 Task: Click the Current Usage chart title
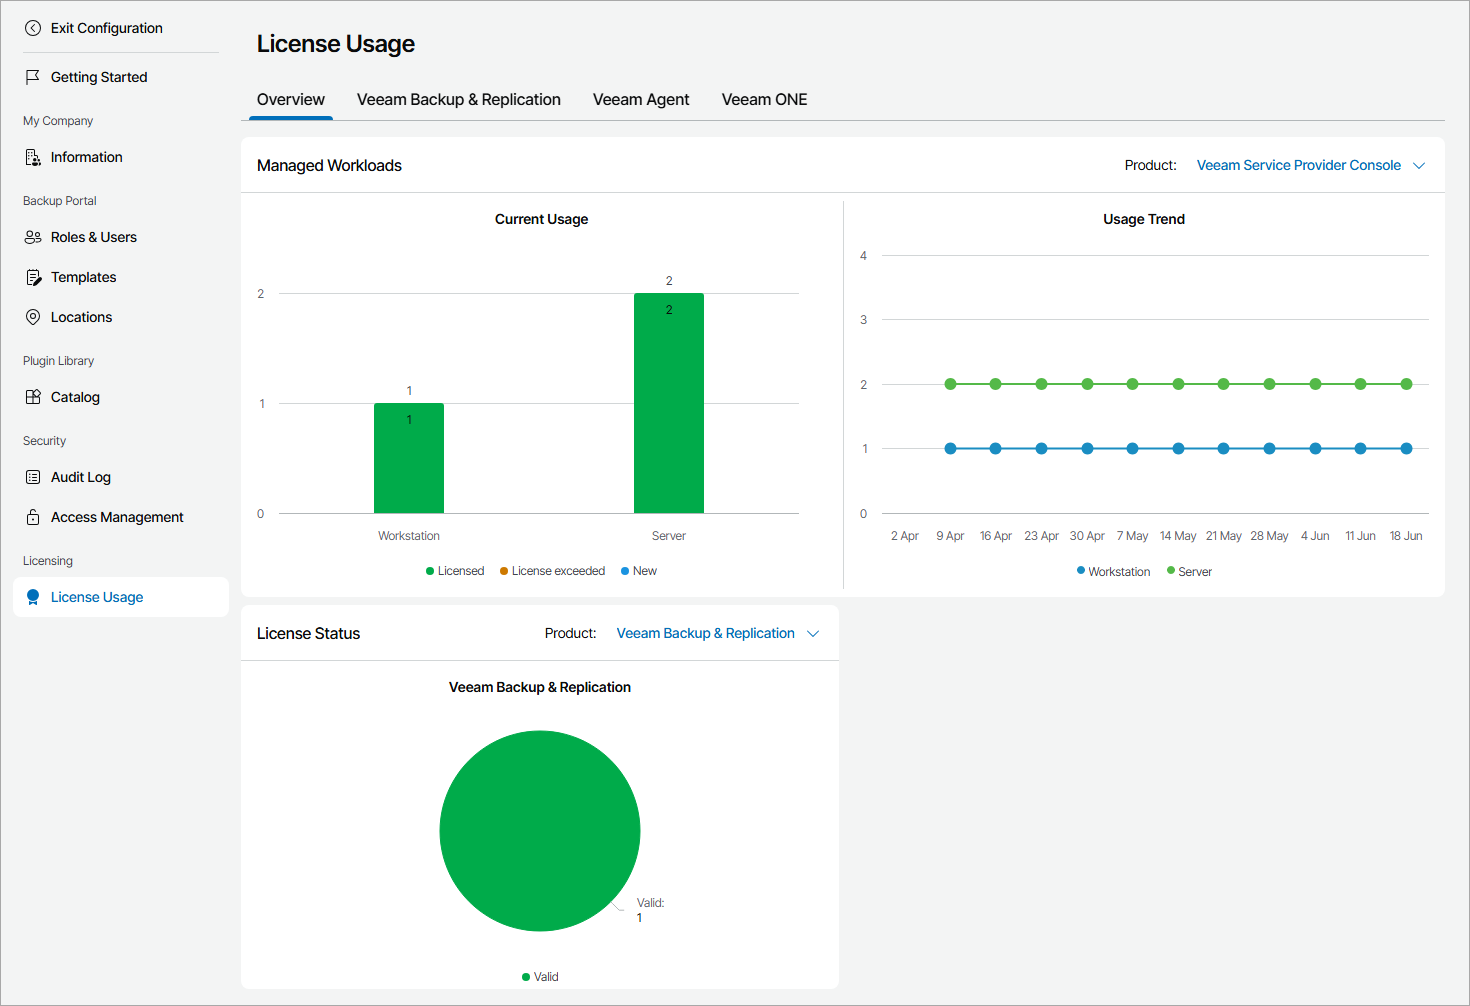(541, 219)
